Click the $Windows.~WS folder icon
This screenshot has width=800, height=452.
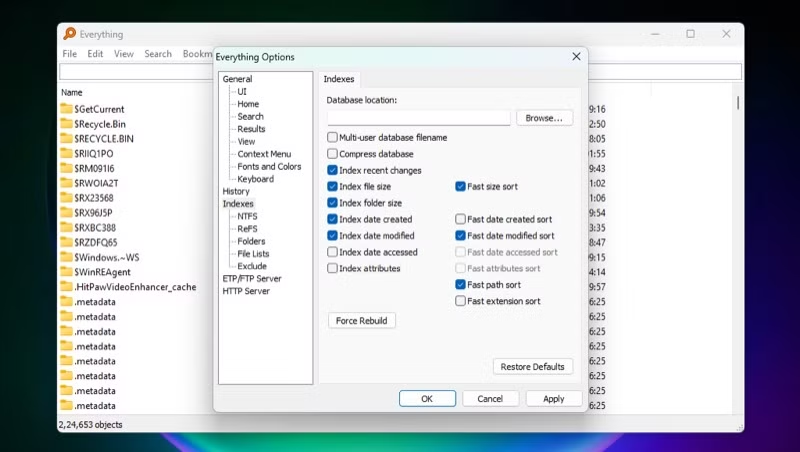[66, 257]
